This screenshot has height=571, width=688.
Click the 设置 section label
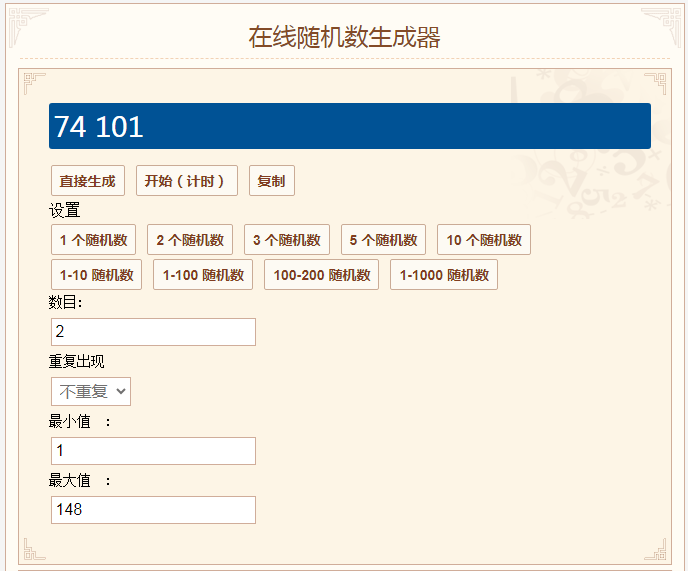point(64,210)
